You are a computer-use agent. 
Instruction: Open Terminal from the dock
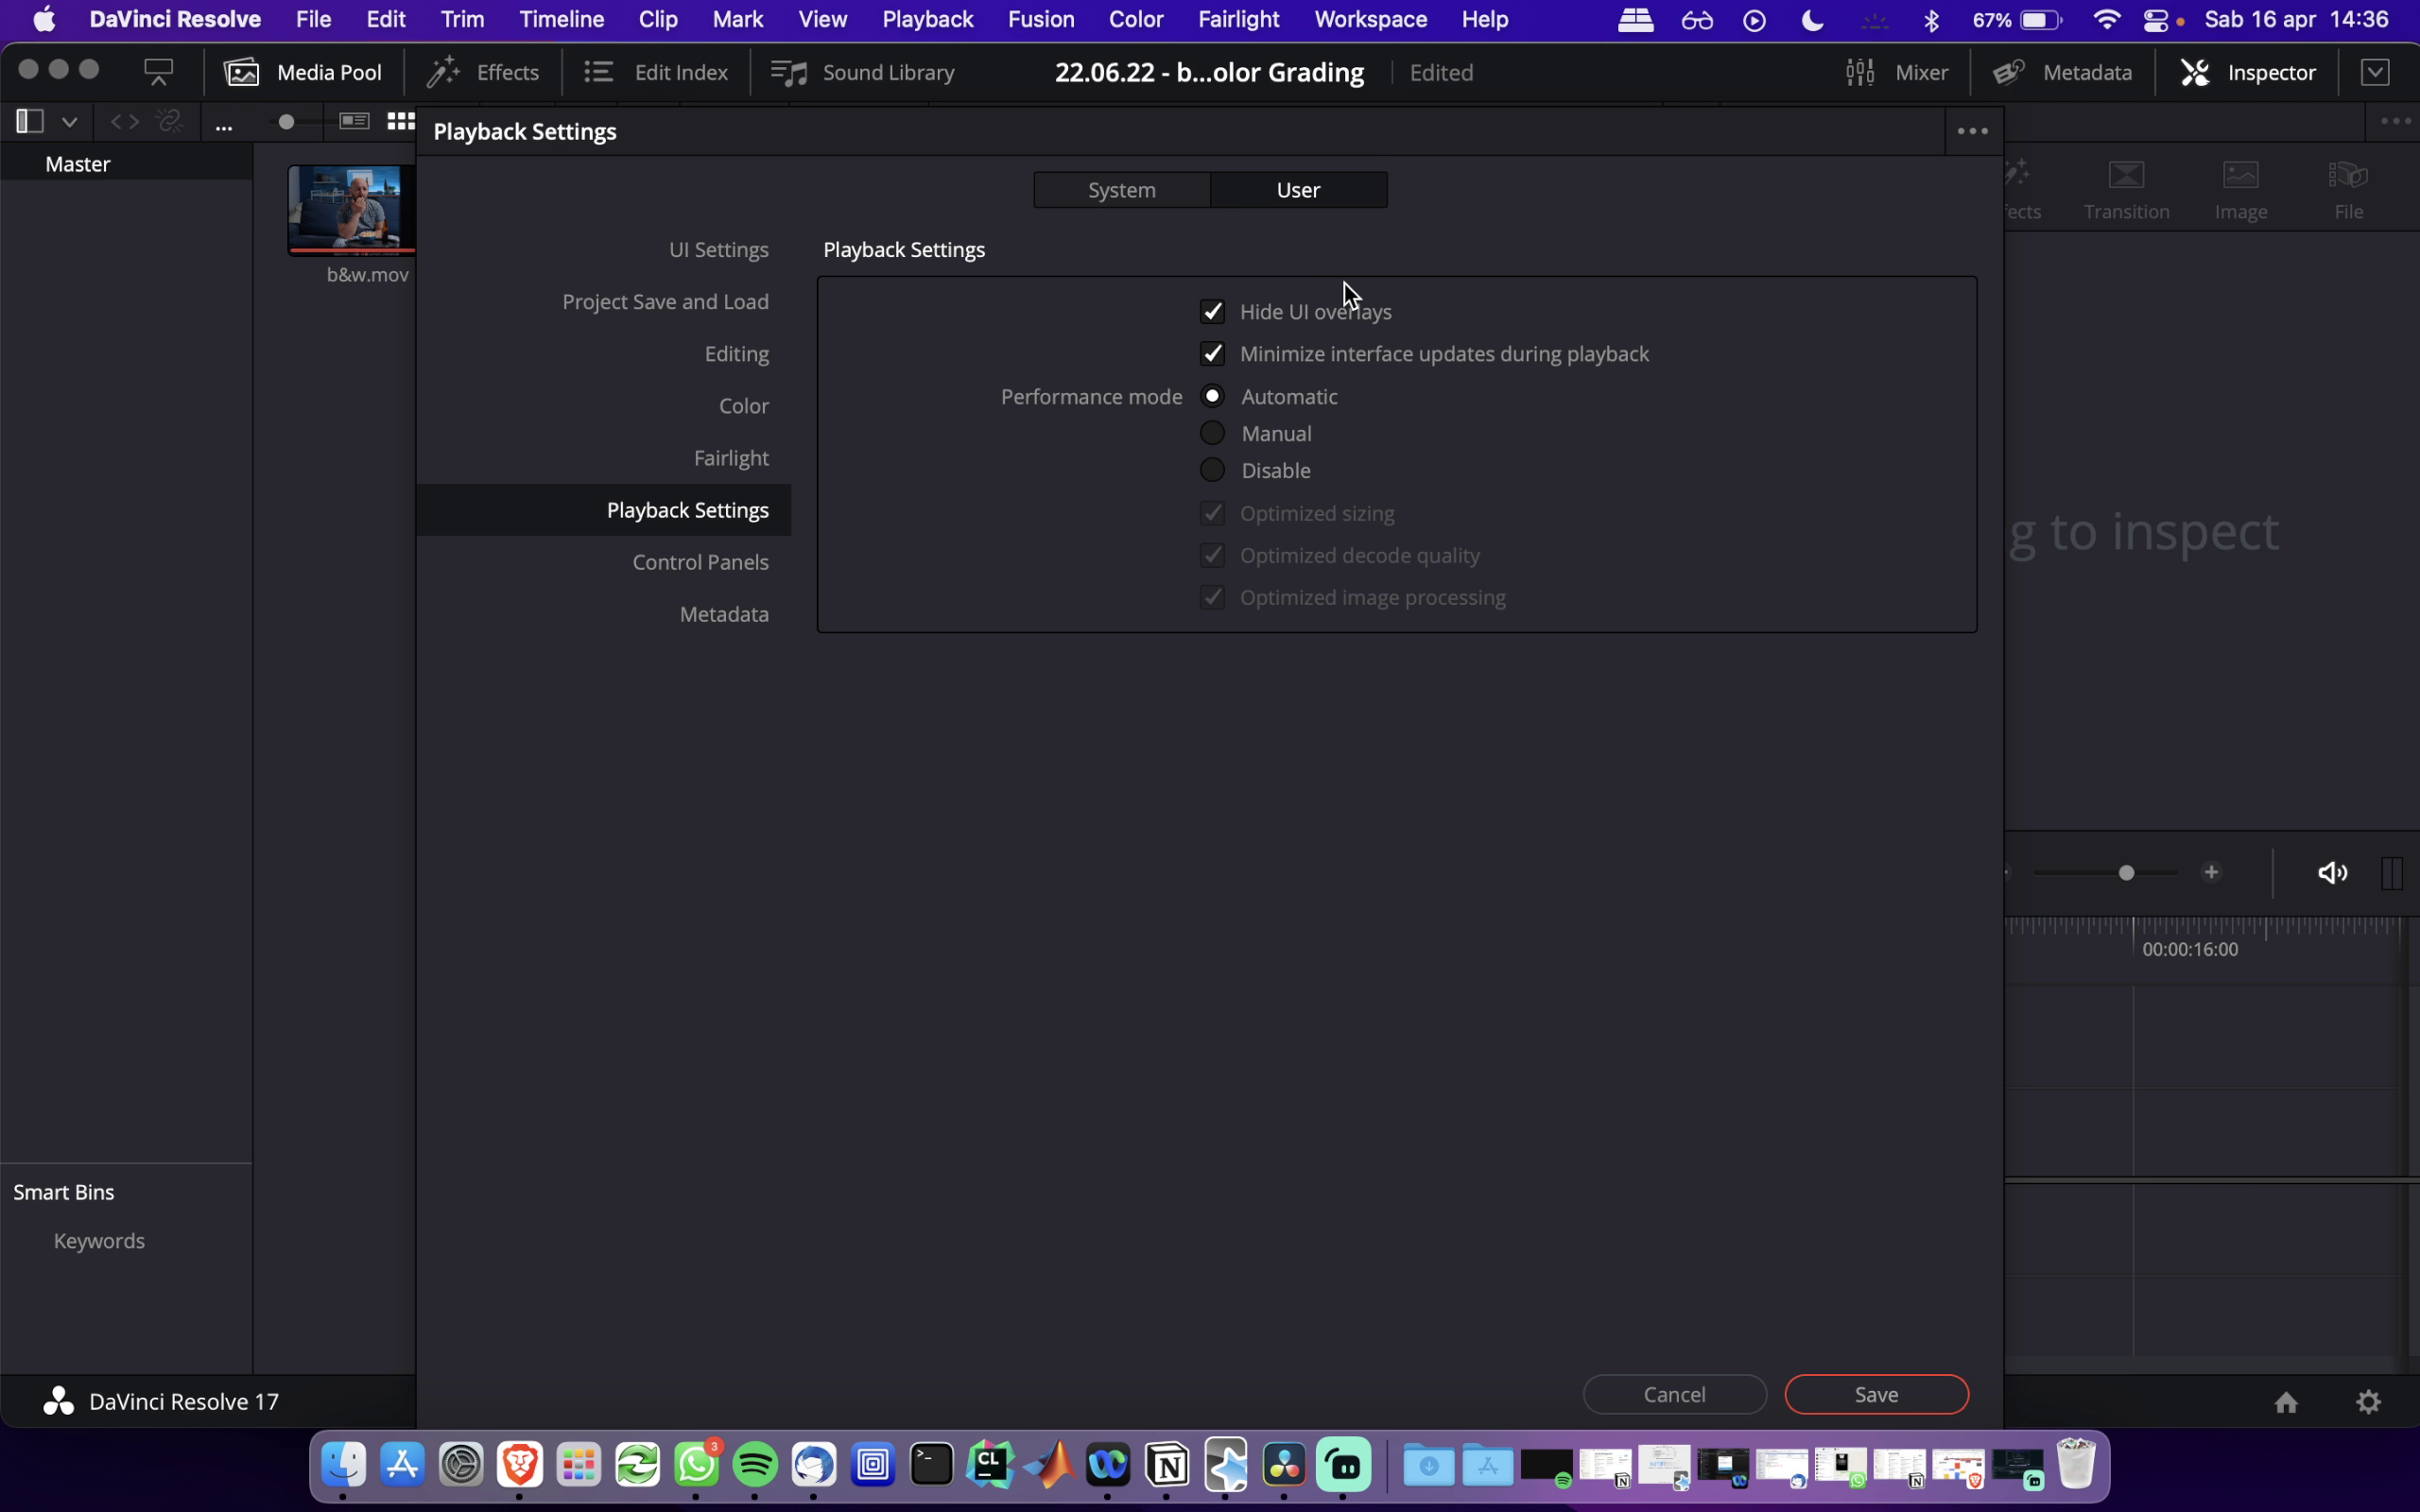[x=932, y=1466]
